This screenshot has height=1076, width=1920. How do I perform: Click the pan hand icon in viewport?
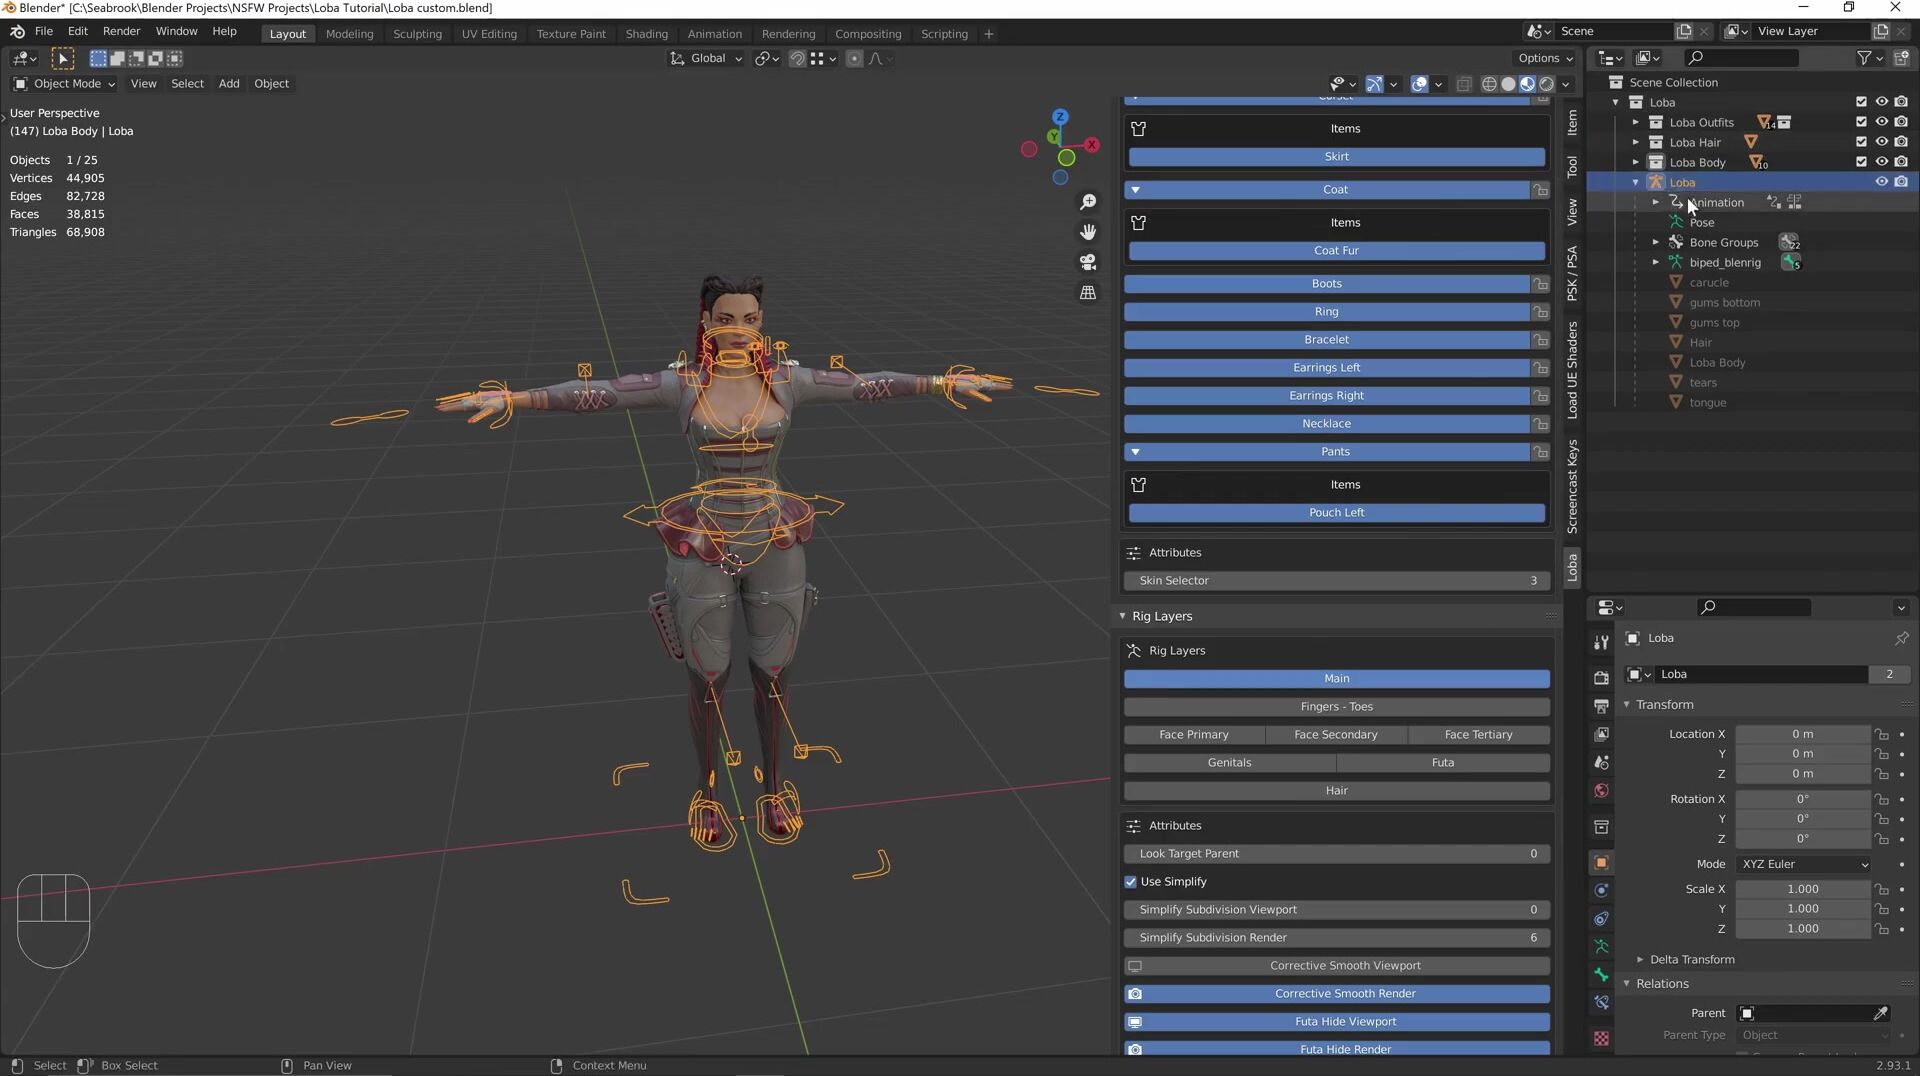1088,232
